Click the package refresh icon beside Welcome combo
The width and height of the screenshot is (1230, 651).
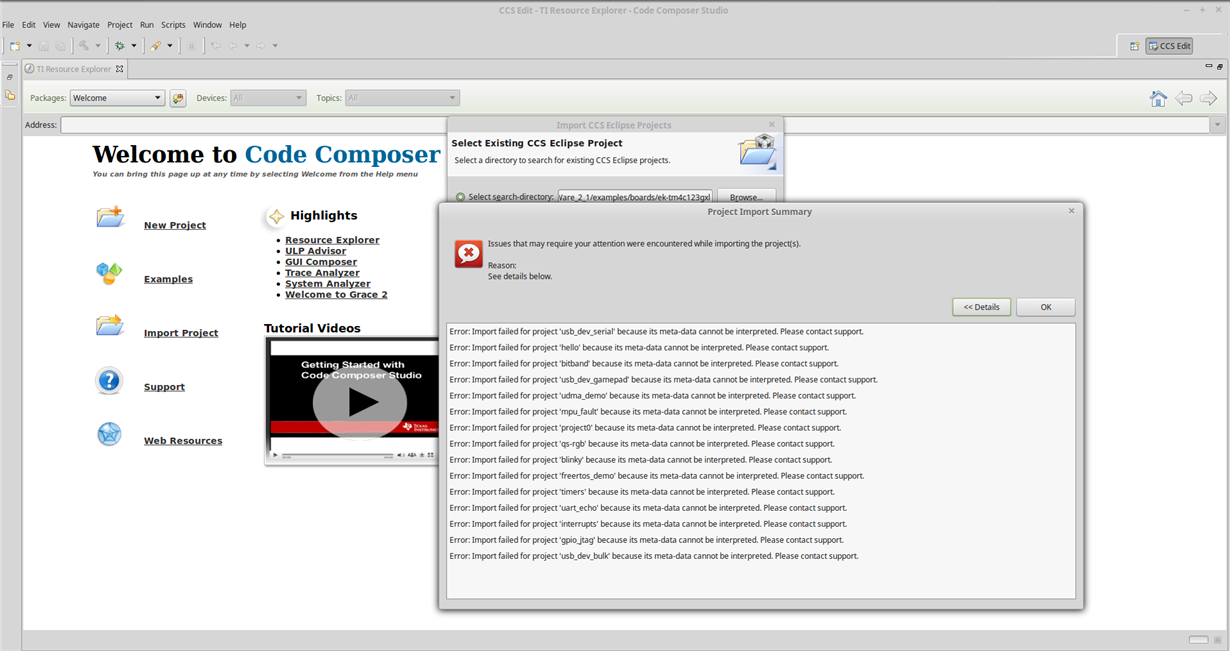click(178, 98)
